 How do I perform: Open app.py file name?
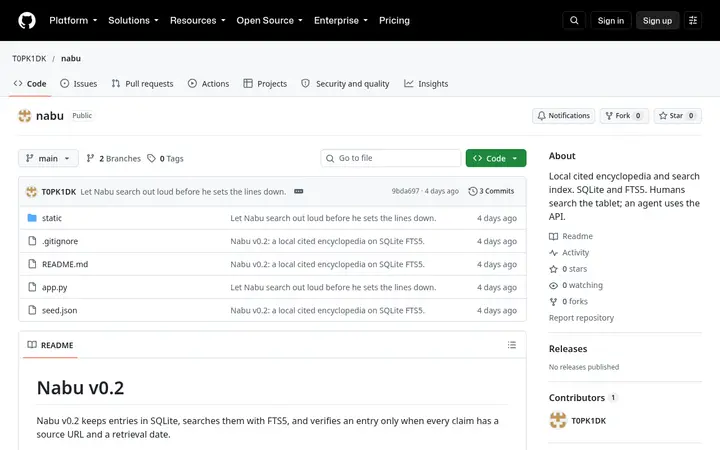click(55, 287)
